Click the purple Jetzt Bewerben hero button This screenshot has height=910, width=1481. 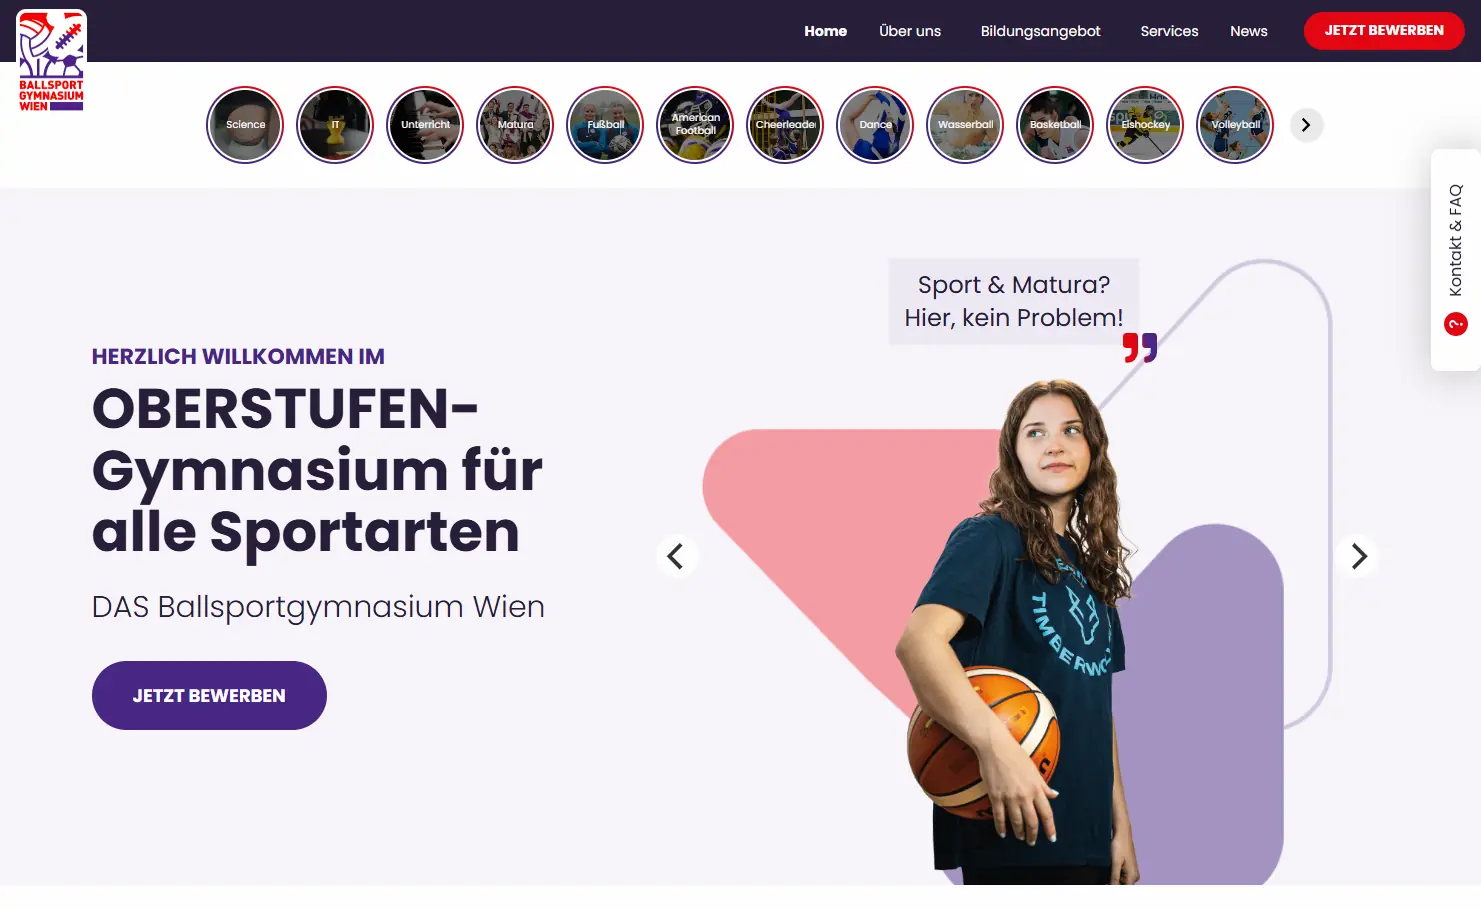pyautogui.click(x=209, y=695)
